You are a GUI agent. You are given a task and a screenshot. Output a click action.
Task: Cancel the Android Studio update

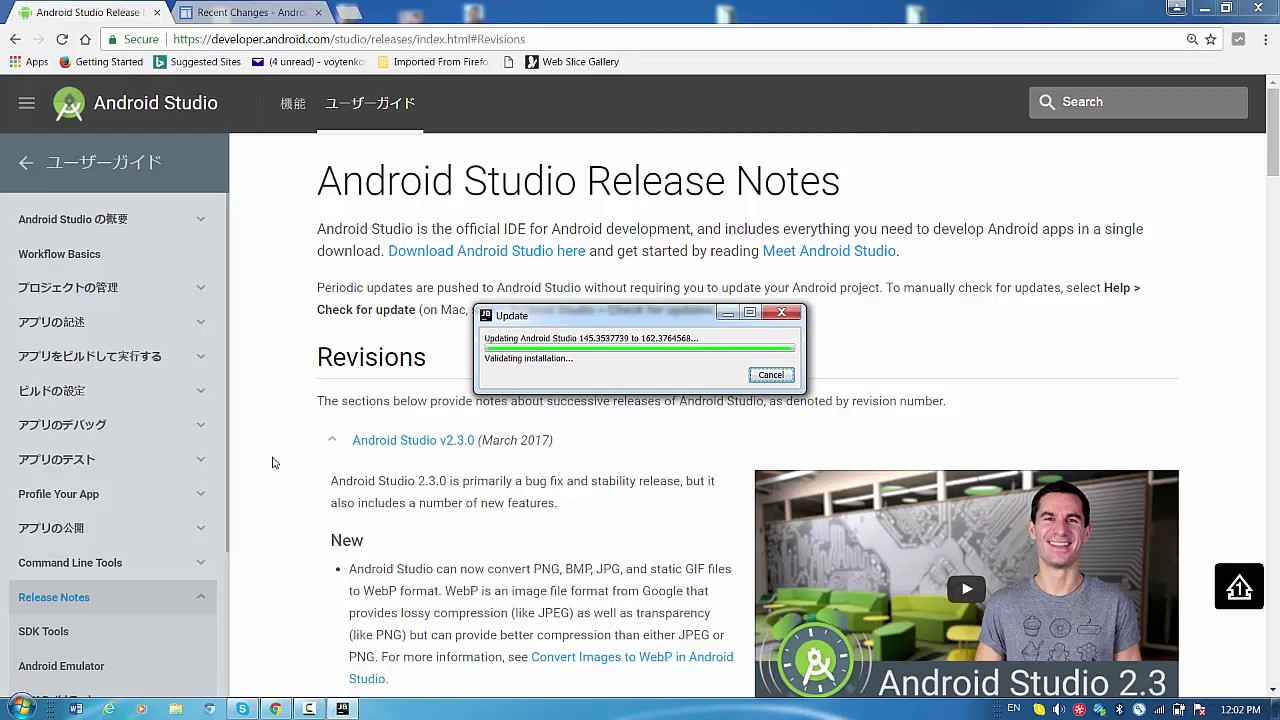771,375
